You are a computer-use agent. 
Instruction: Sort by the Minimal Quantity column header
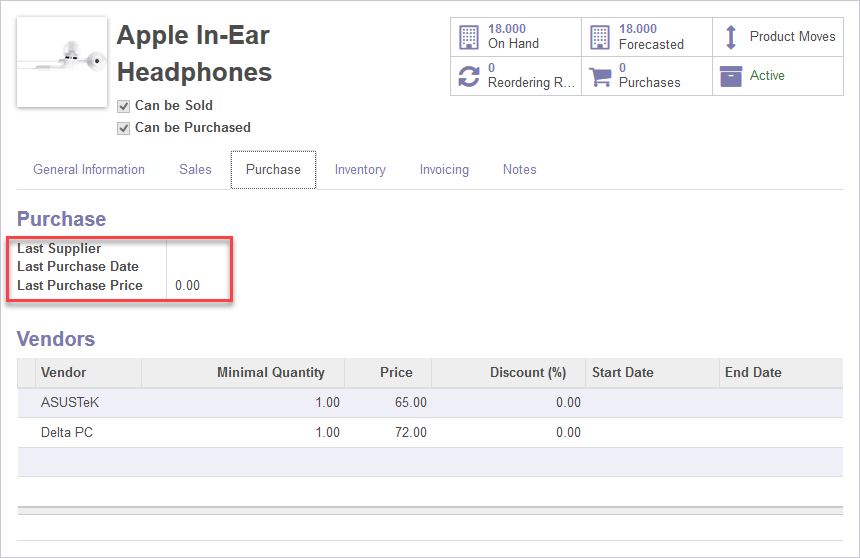tap(243, 373)
